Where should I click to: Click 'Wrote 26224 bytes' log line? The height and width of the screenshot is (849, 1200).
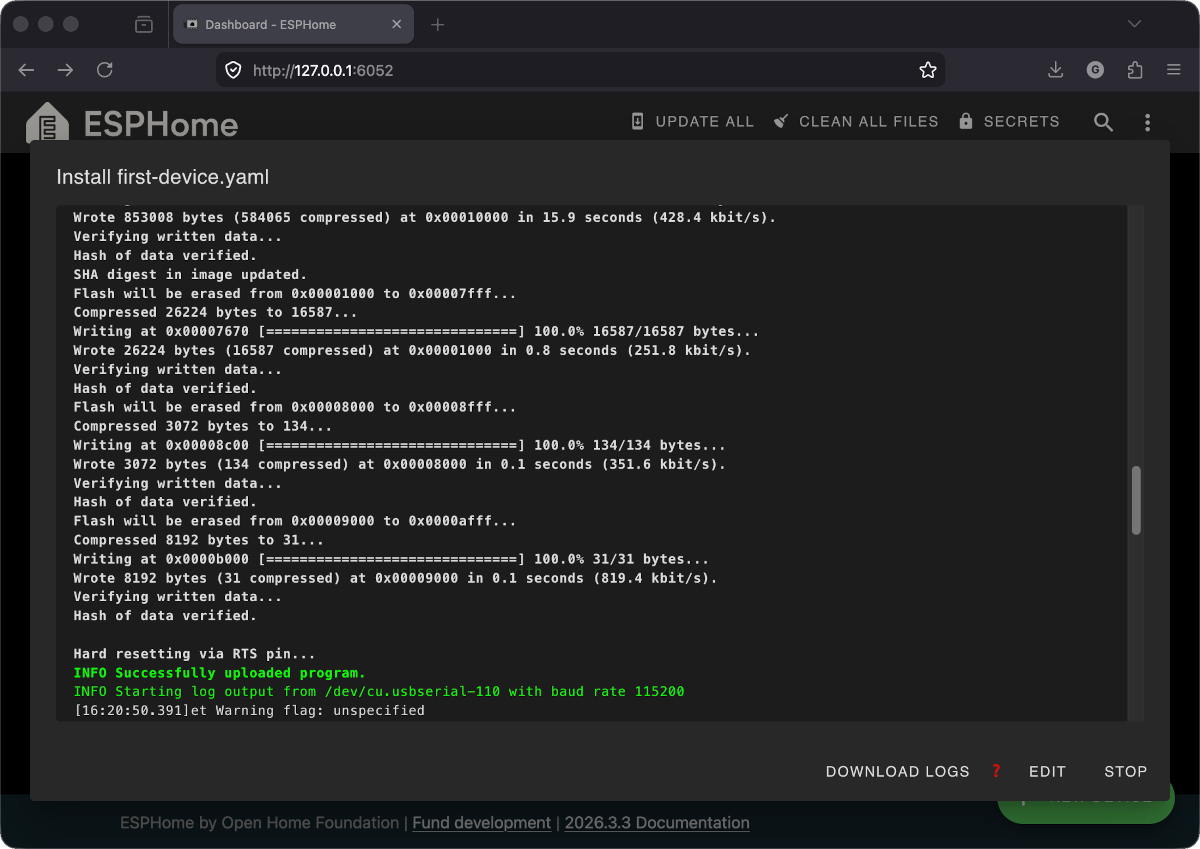point(413,350)
